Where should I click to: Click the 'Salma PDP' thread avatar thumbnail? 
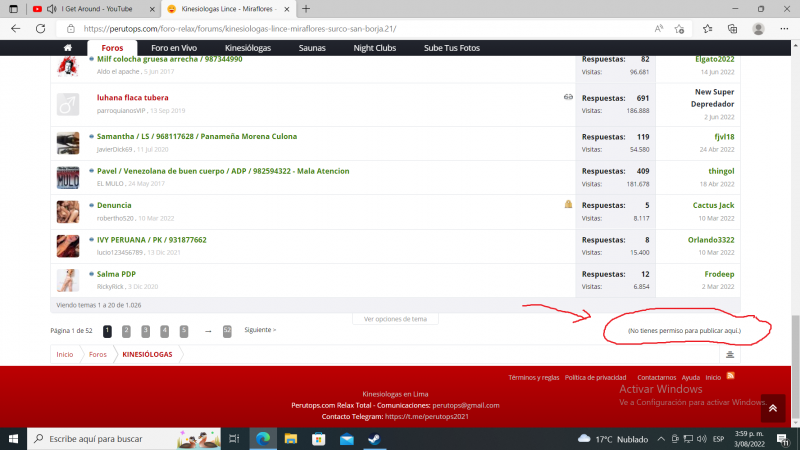(68, 279)
